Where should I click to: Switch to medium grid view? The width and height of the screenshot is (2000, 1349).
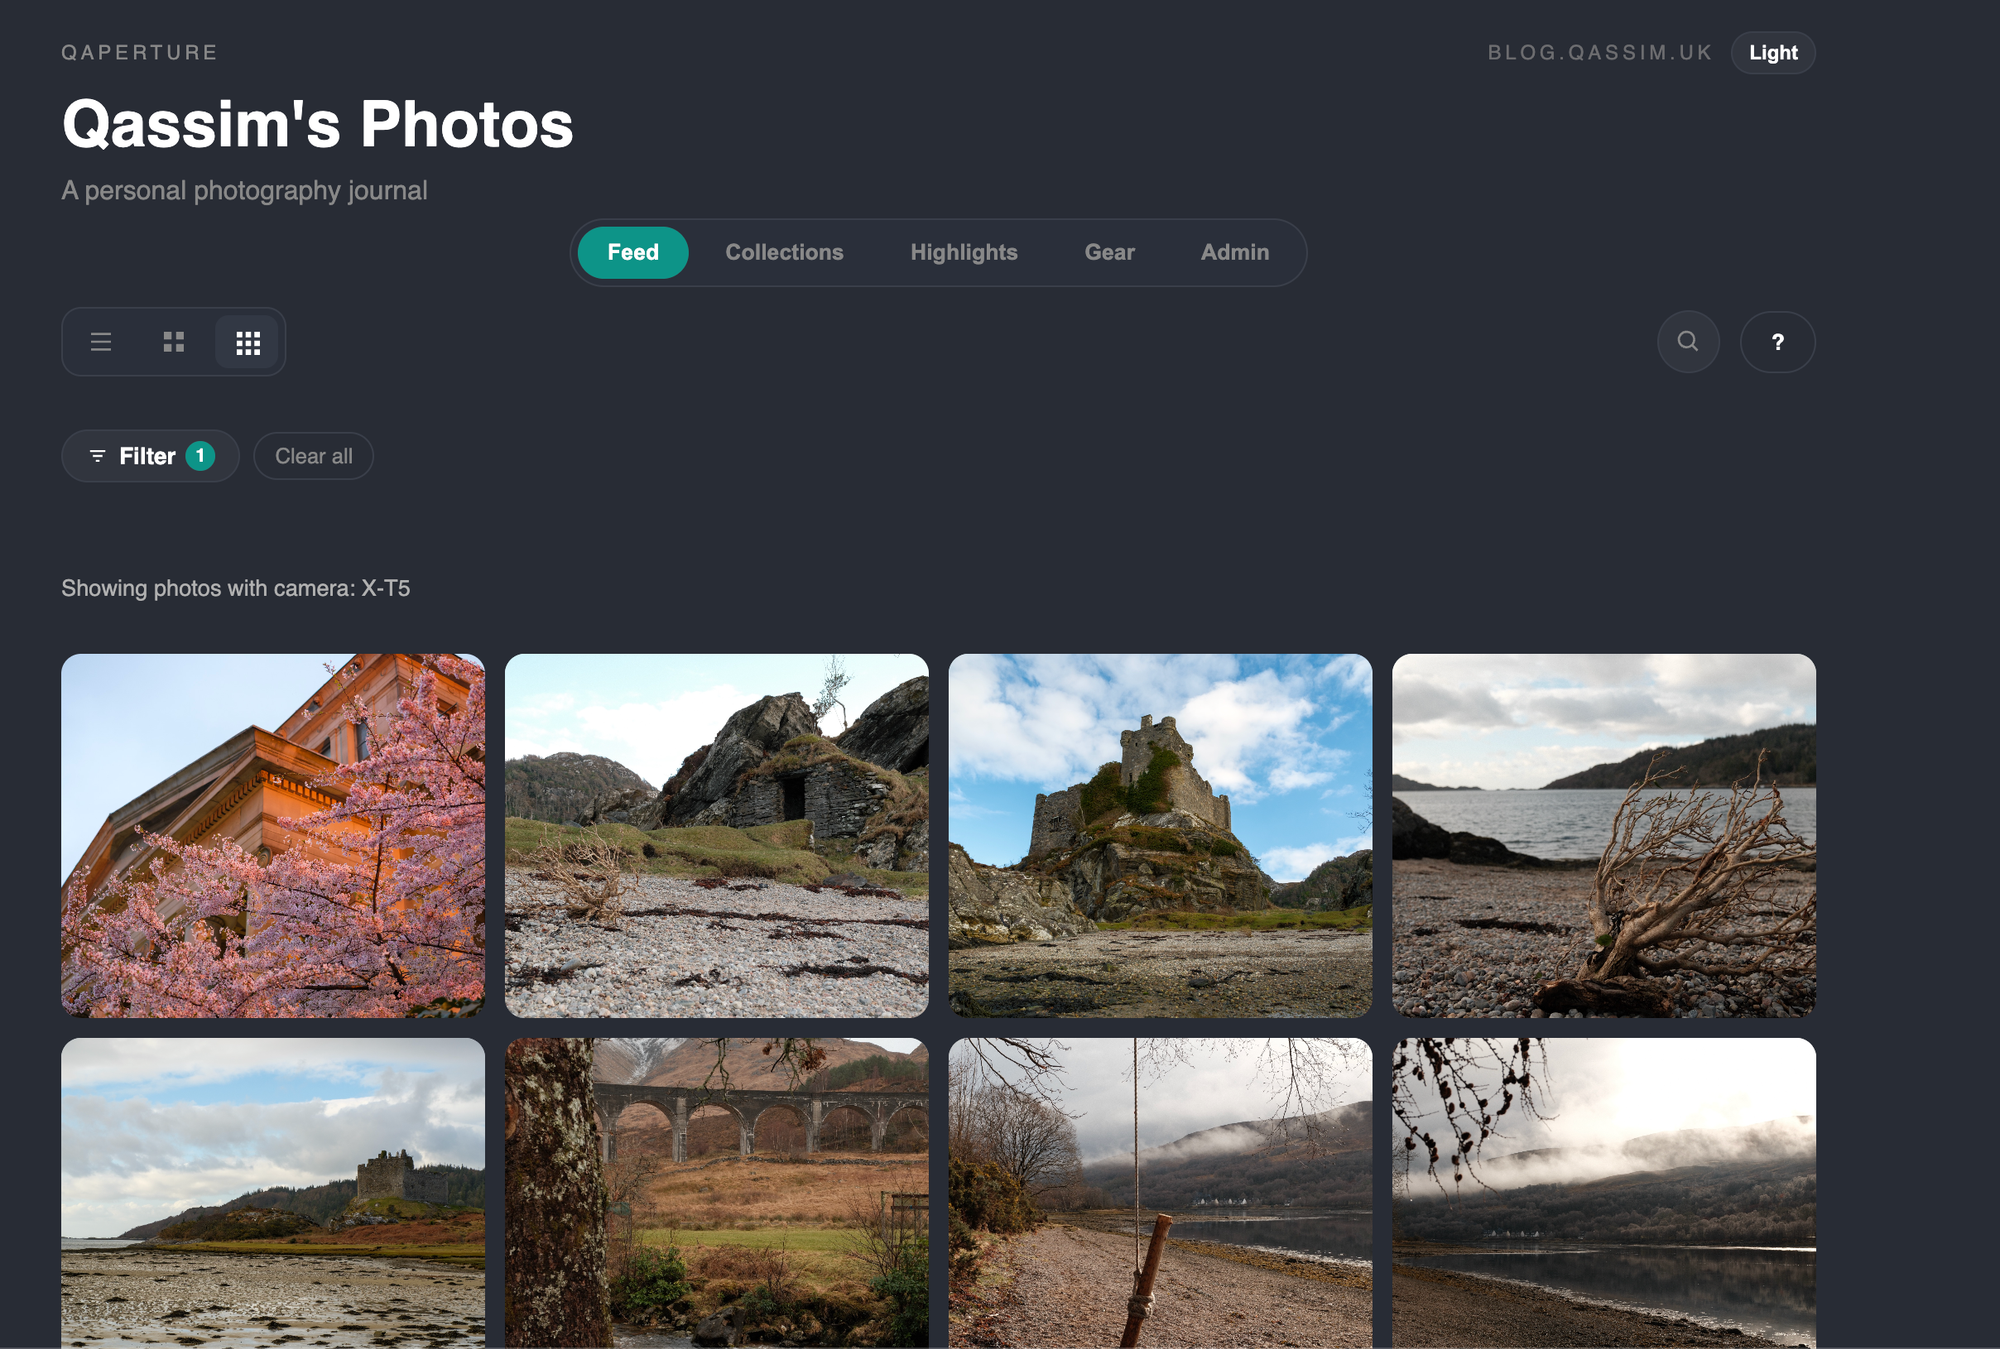[174, 342]
